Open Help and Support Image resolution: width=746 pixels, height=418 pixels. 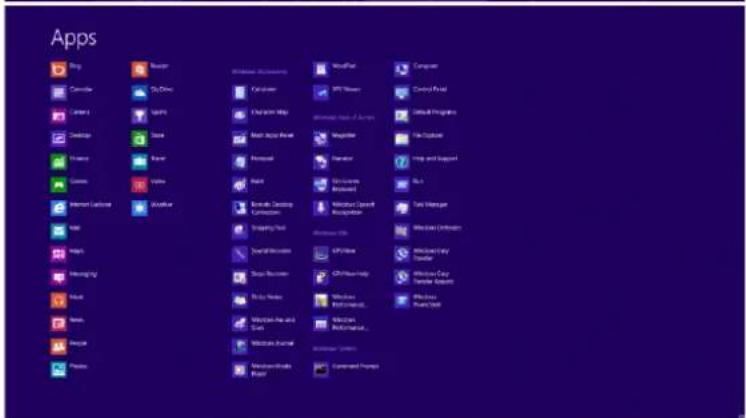click(426, 162)
